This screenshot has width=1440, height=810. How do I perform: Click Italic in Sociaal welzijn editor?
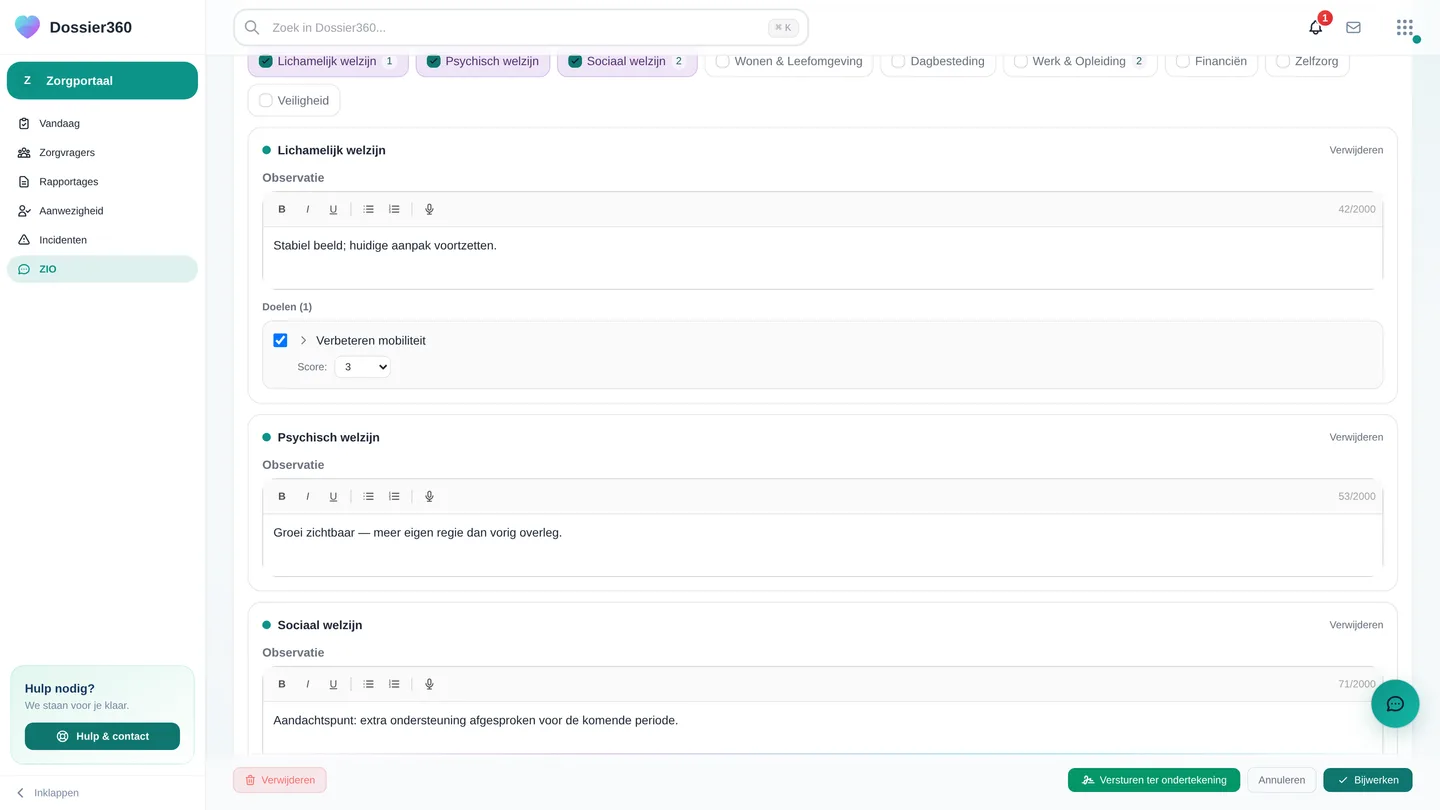pyautogui.click(x=308, y=684)
